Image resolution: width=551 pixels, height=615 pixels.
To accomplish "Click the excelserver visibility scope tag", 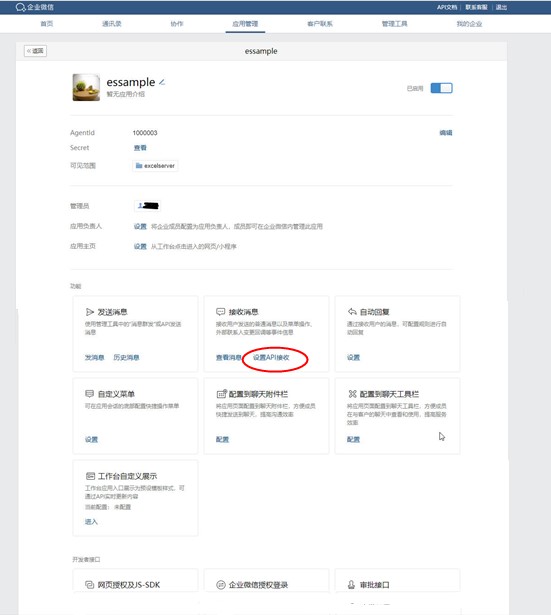I will tap(155, 166).
